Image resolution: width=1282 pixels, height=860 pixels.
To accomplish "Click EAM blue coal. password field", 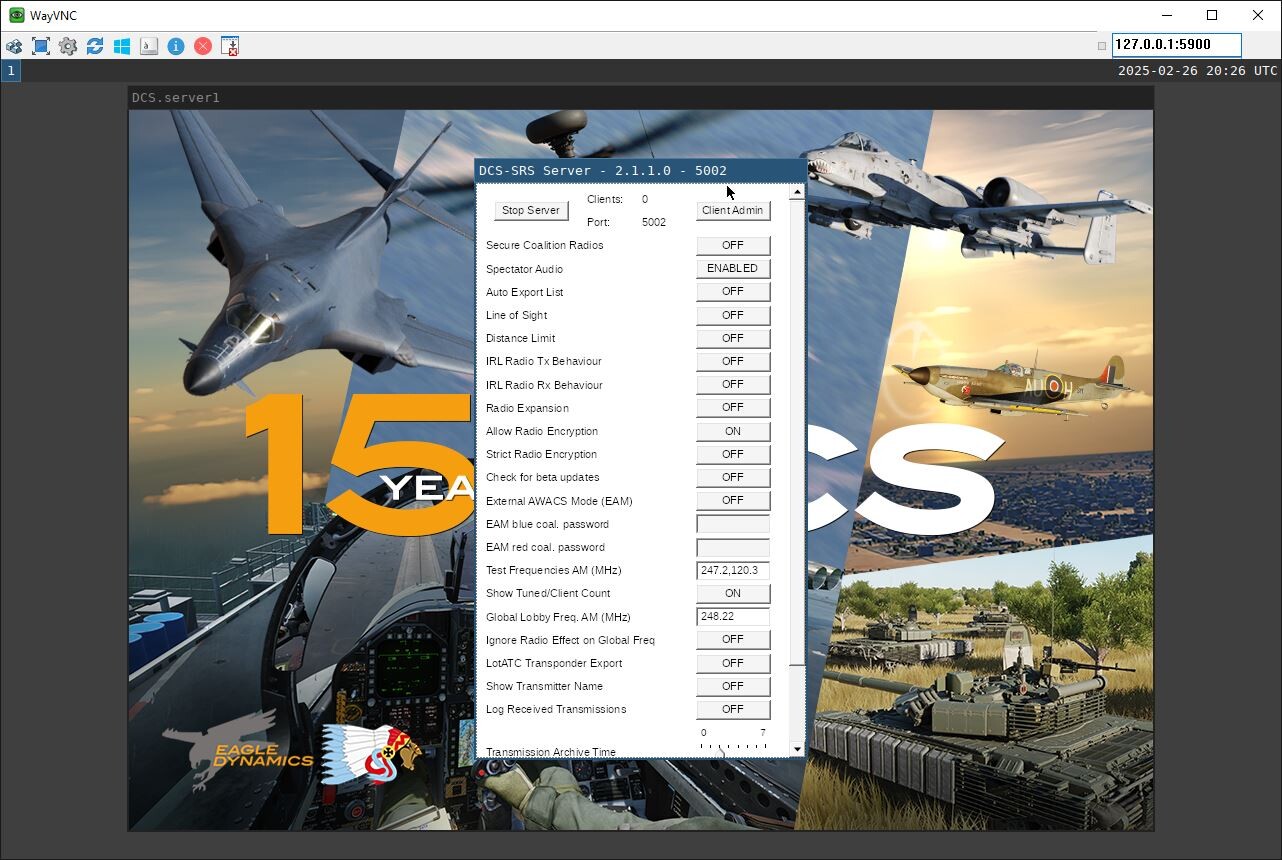I will pos(733,524).
